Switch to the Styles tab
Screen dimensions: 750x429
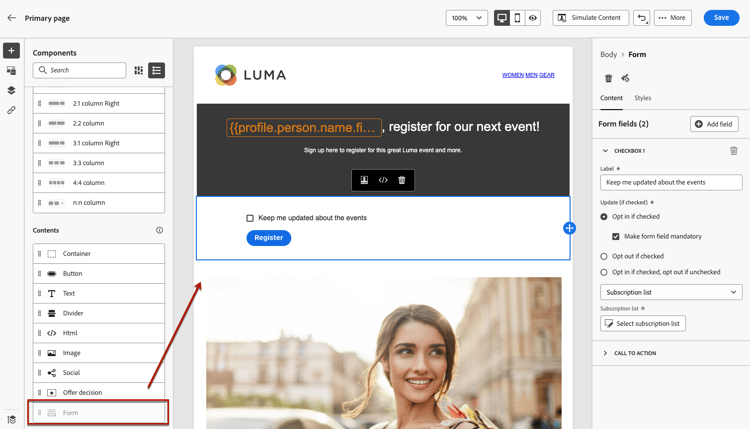pos(642,98)
